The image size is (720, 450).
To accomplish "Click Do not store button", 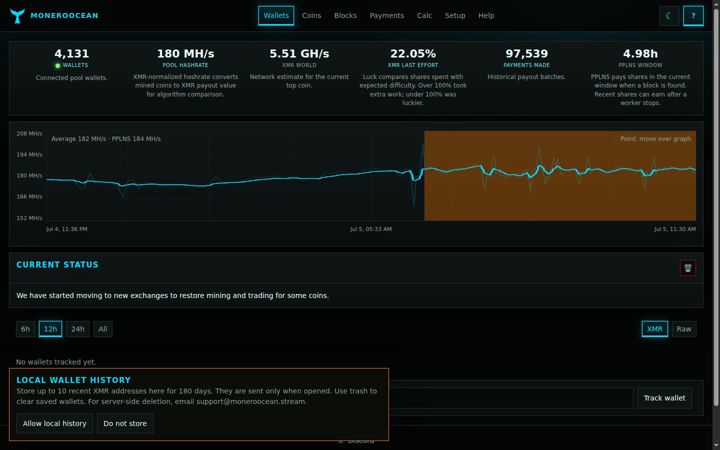I will (125, 423).
